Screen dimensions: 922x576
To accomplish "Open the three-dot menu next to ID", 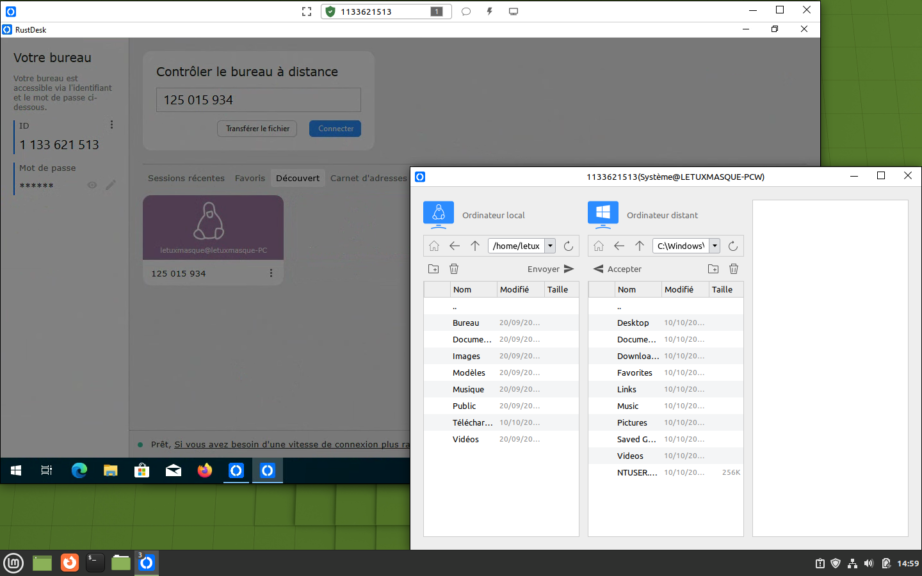I will tap(111, 124).
